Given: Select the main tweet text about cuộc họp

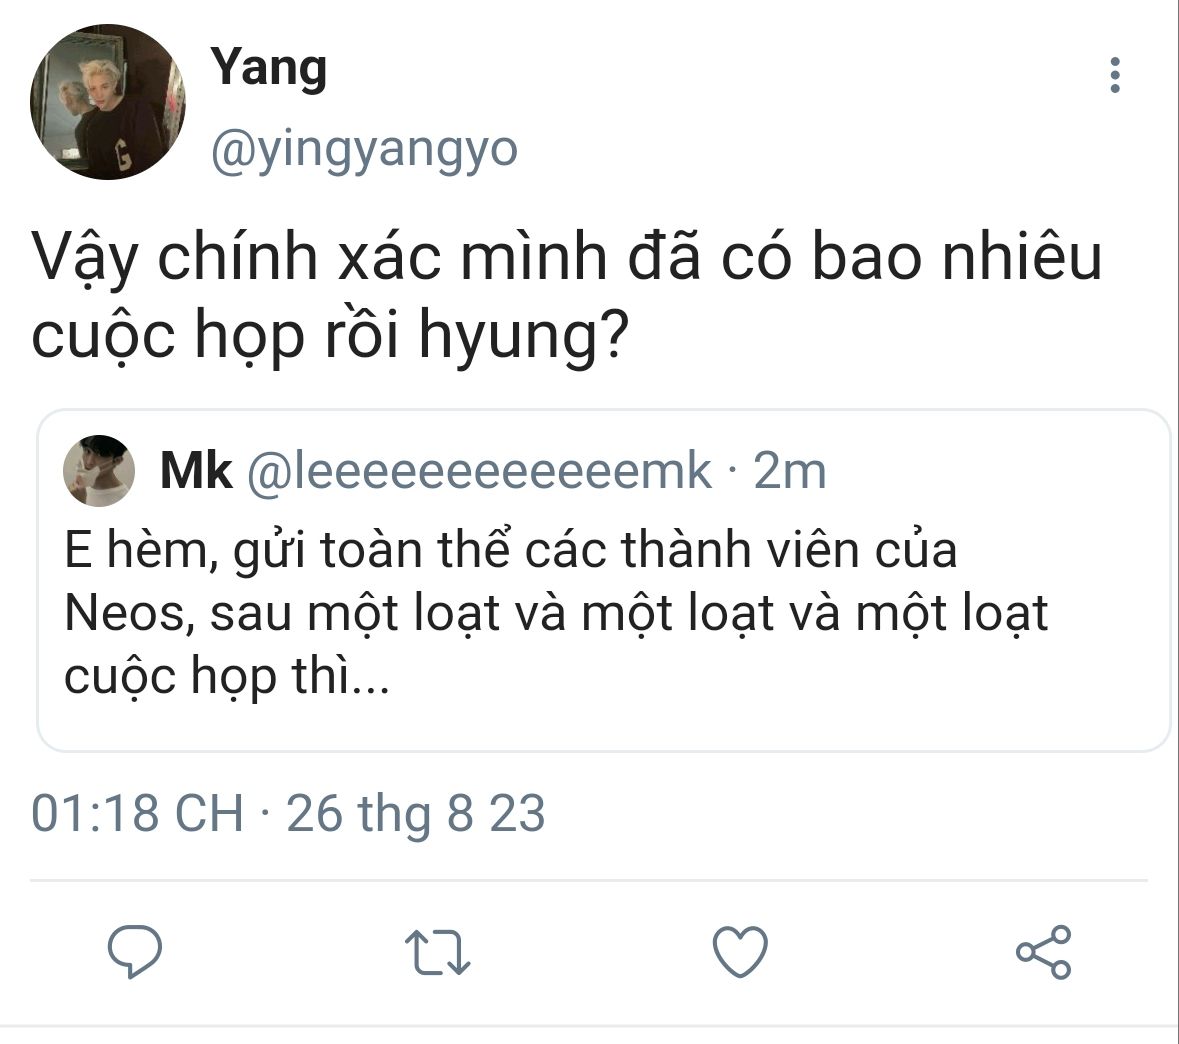Looking at the screenshot, I should click(566, 296).
